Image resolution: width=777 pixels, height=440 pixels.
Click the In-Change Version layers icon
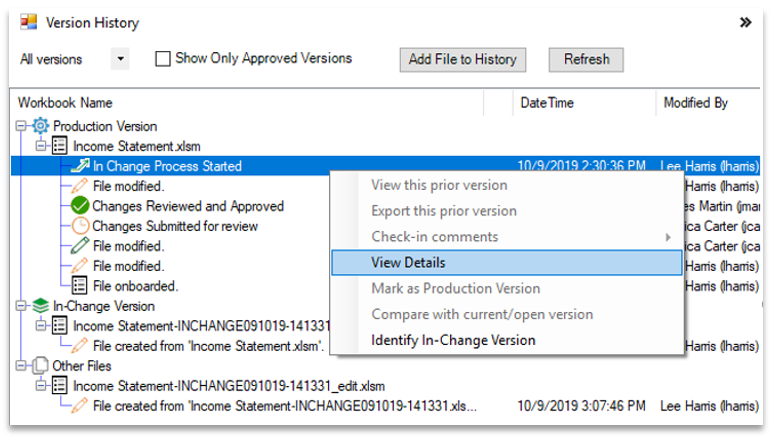point(41,306)
